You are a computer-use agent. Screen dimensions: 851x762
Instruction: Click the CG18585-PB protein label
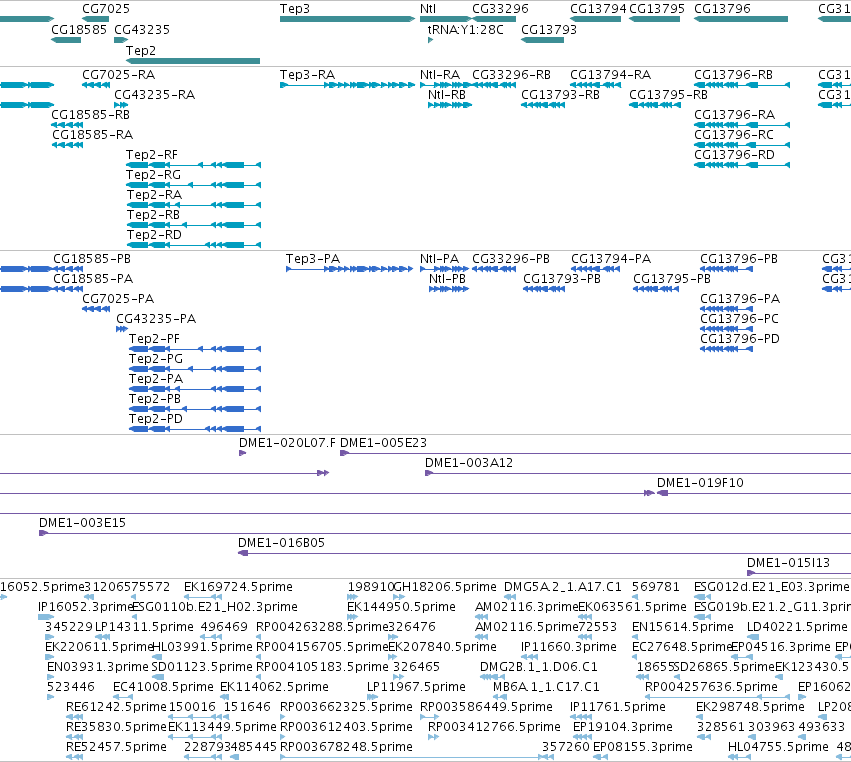point(92,258)
